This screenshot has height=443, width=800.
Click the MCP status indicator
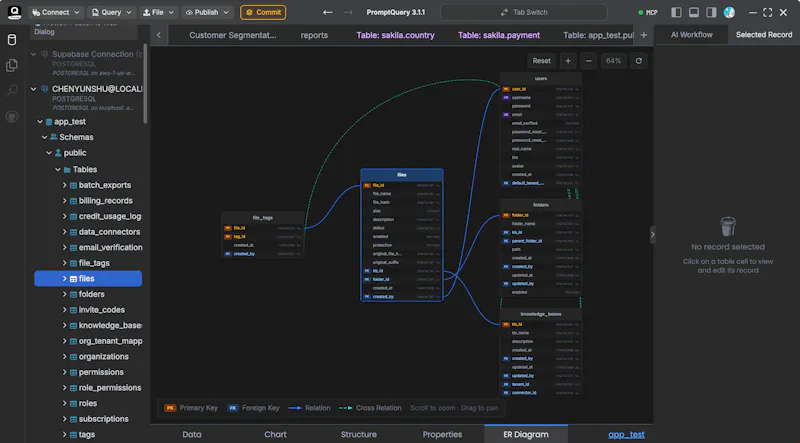click(648, 12)
